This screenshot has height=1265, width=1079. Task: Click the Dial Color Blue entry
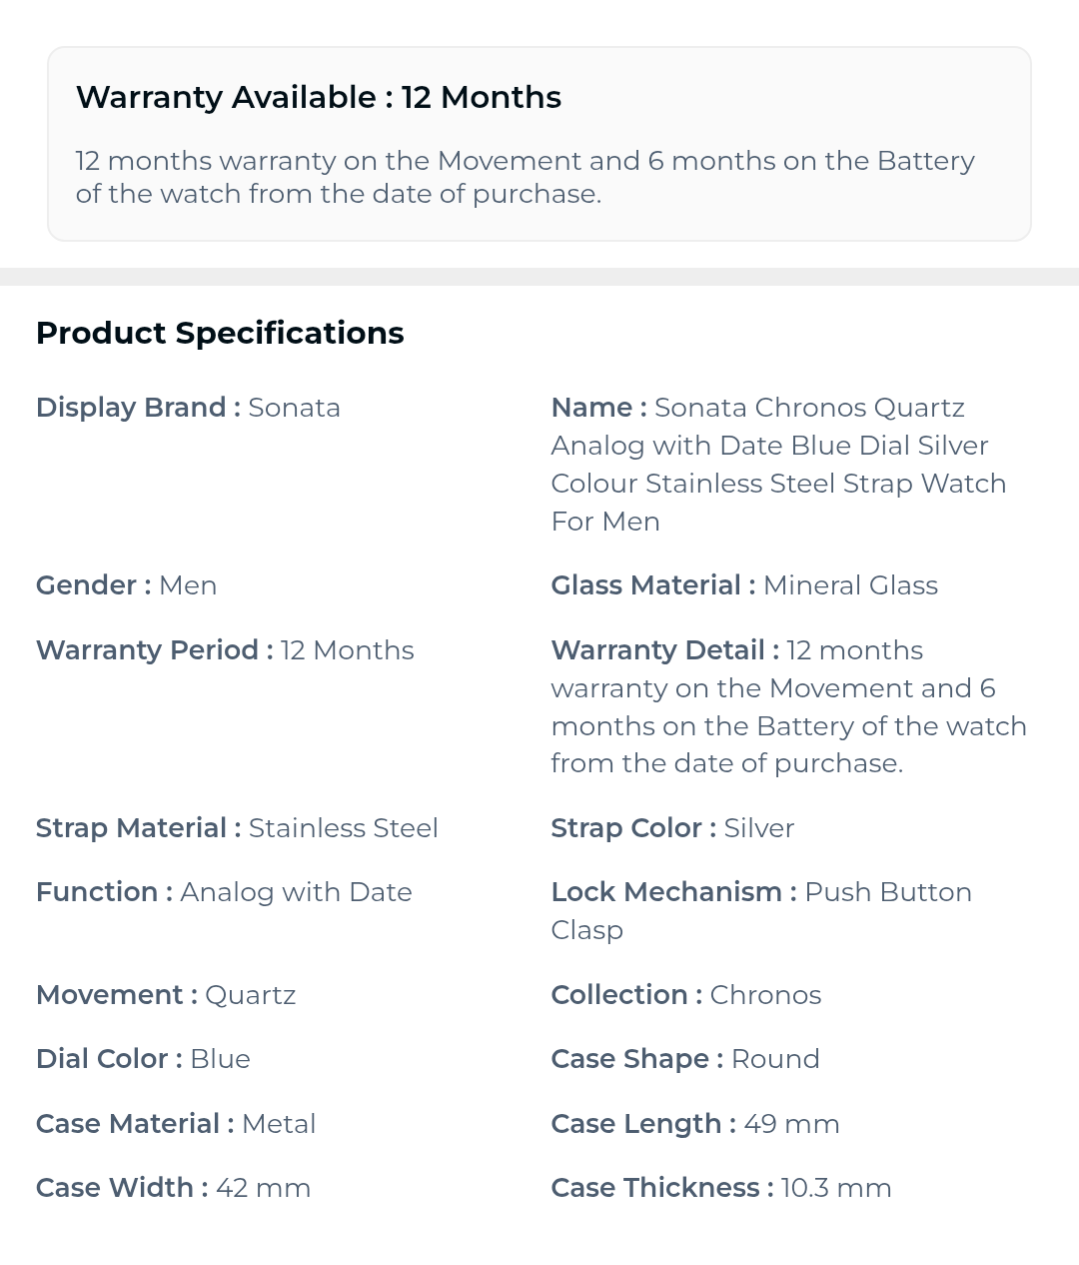coord(143,1059)
